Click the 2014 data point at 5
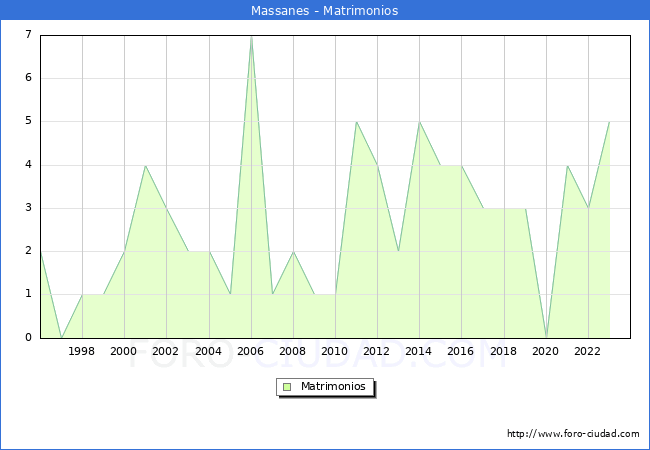 420,122
